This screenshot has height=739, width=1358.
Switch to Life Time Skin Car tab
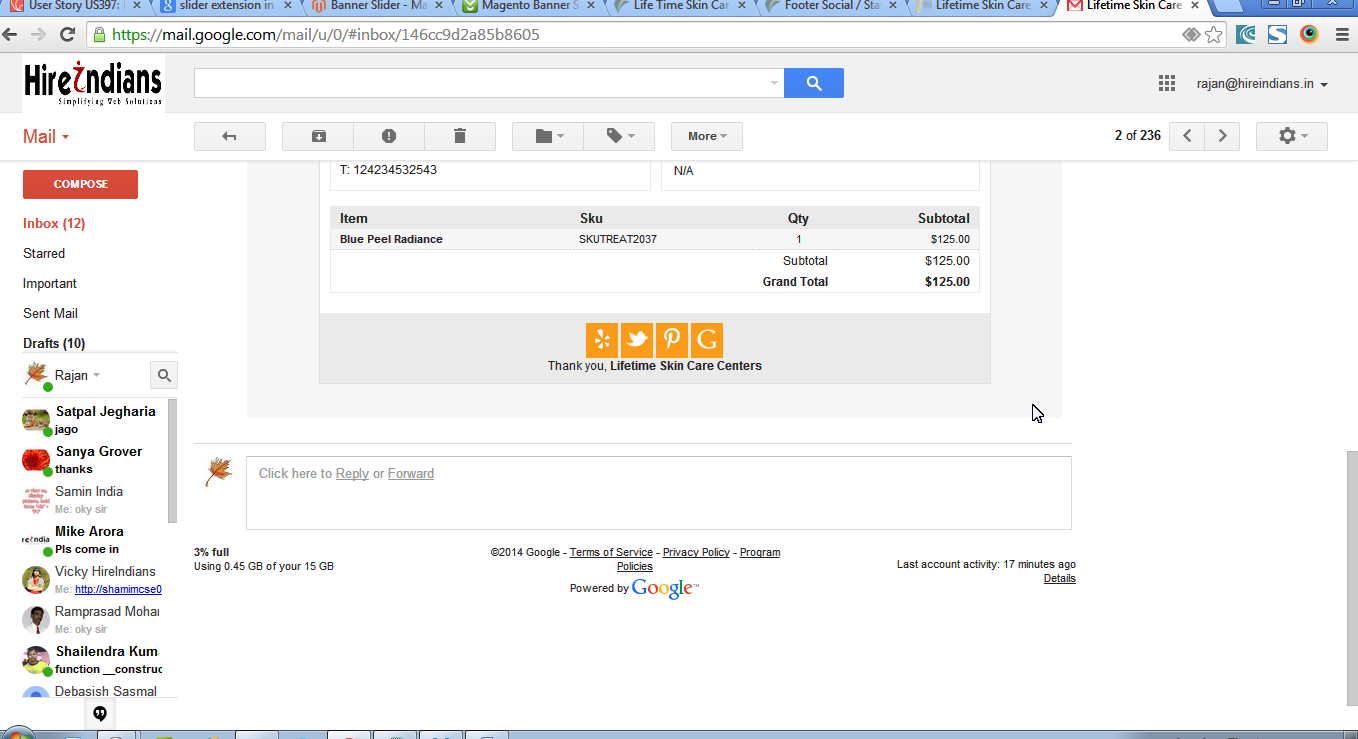tap(679, 6)
